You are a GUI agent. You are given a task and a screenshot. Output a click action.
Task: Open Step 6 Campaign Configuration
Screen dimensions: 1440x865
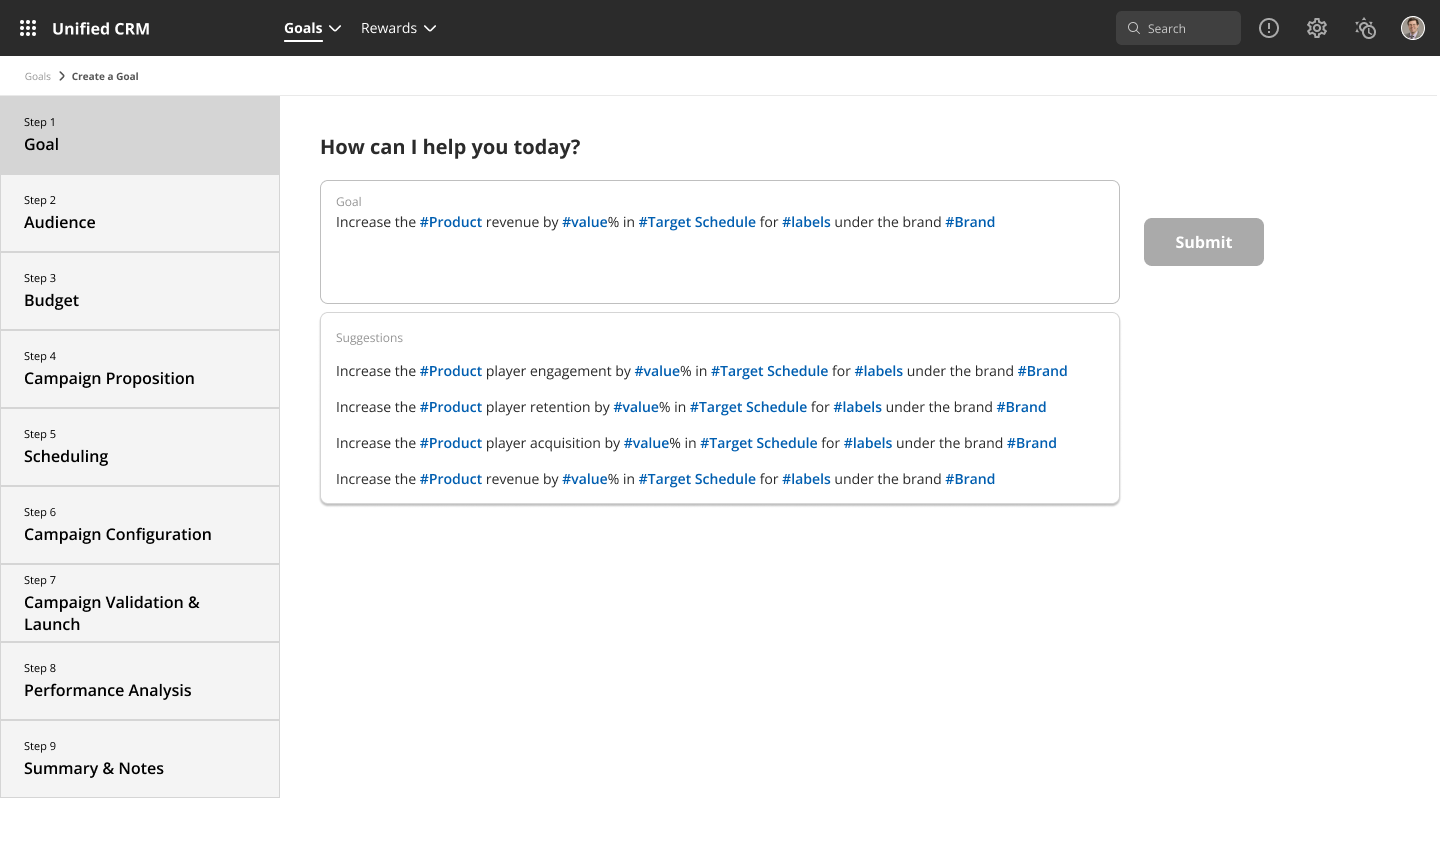pos(140,525)
